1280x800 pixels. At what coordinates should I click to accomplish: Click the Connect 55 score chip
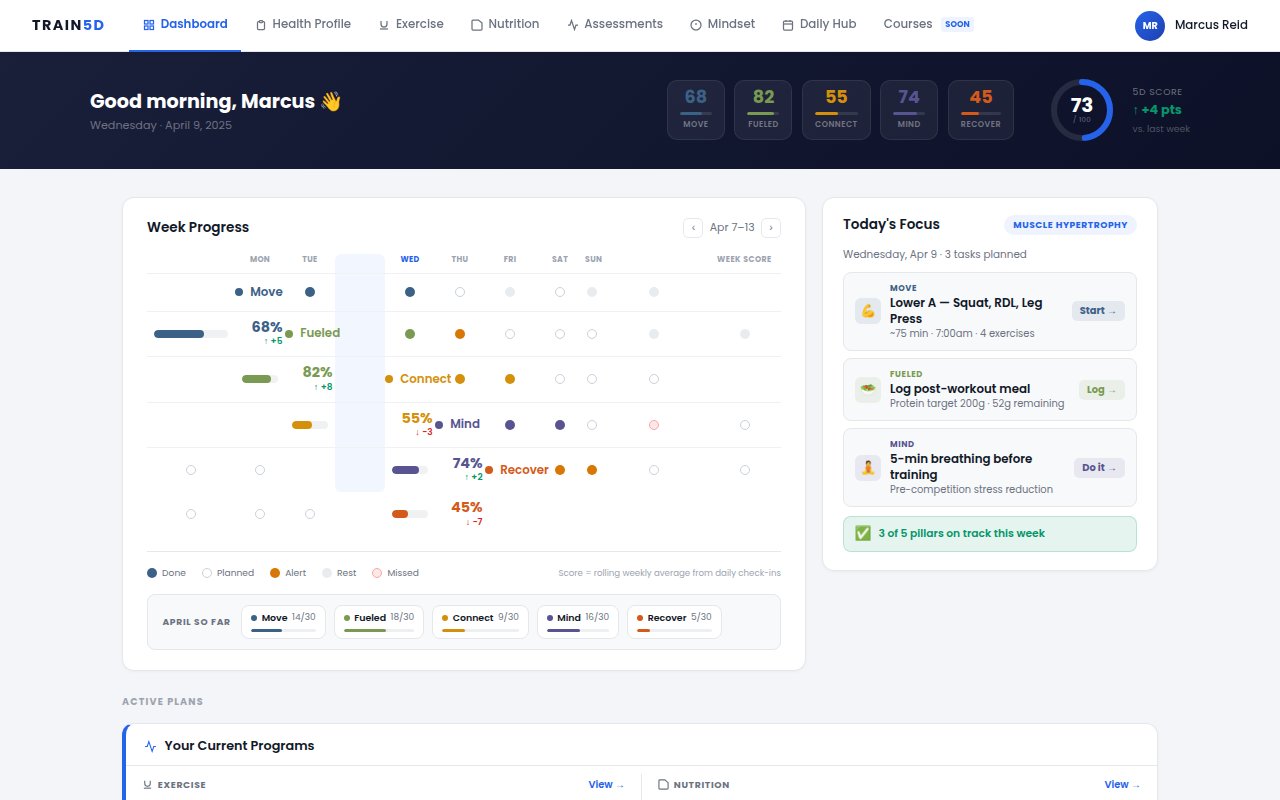pyautogui.click(x=836, y=110)
